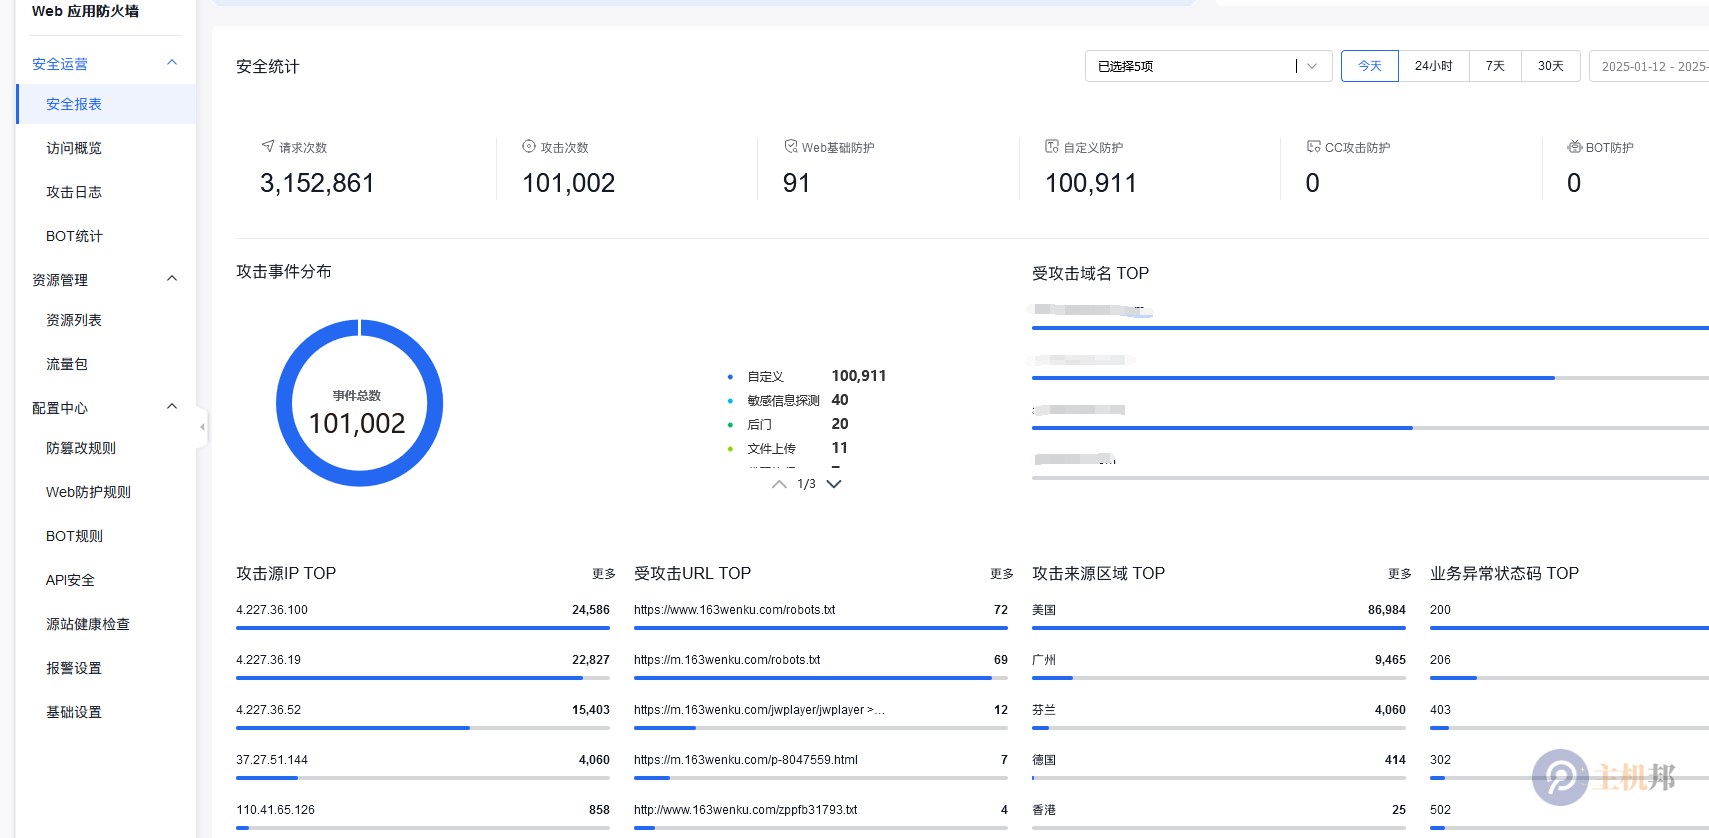Collapse the 配置中心 menu group
The width and height of the screenshot is (1709, 838).
point(172,407)
